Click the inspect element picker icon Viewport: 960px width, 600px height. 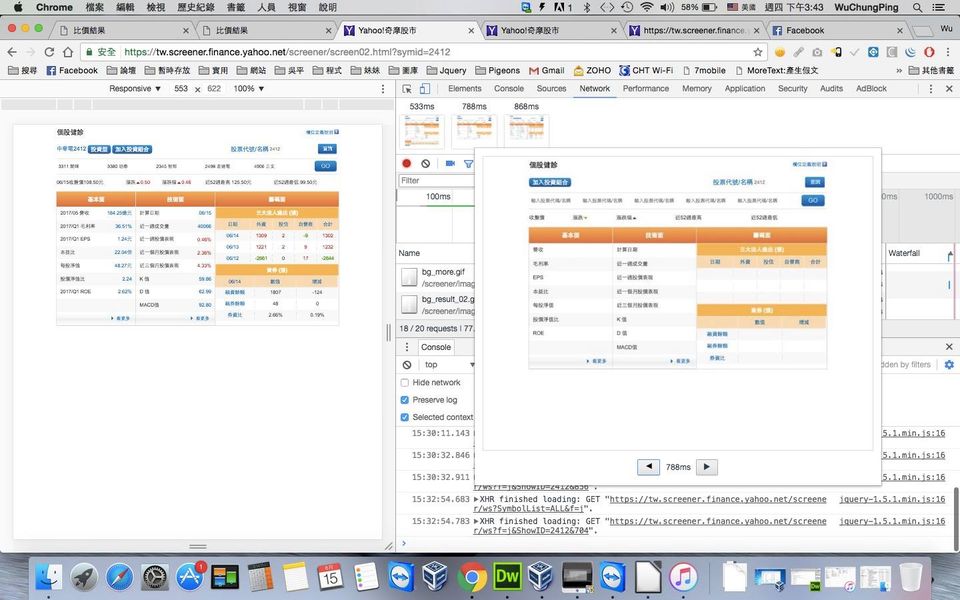[x=408, y=88]
